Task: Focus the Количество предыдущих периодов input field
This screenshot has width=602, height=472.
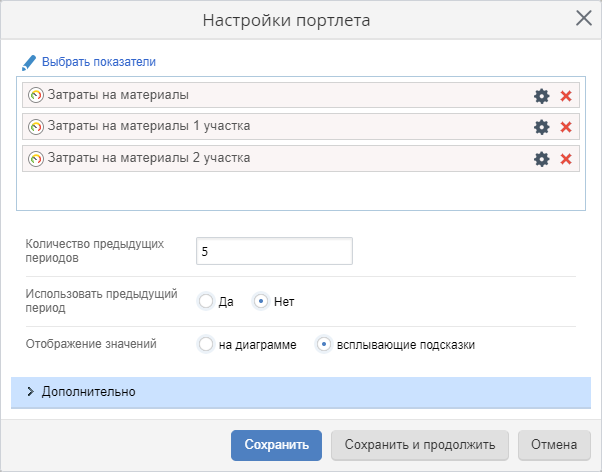Action: (x=274, y=252)
